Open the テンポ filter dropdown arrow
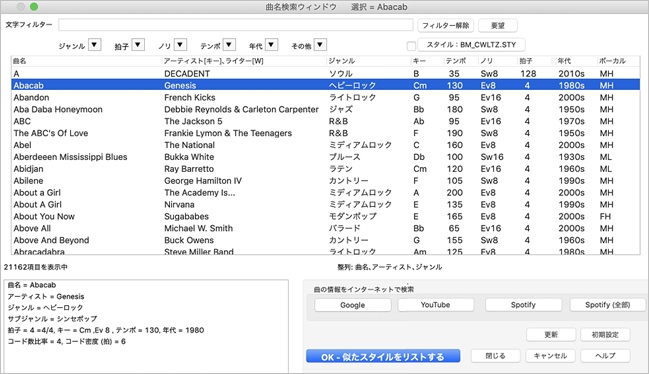The width and height of the screenshot is (649, 374). (229, 45)
